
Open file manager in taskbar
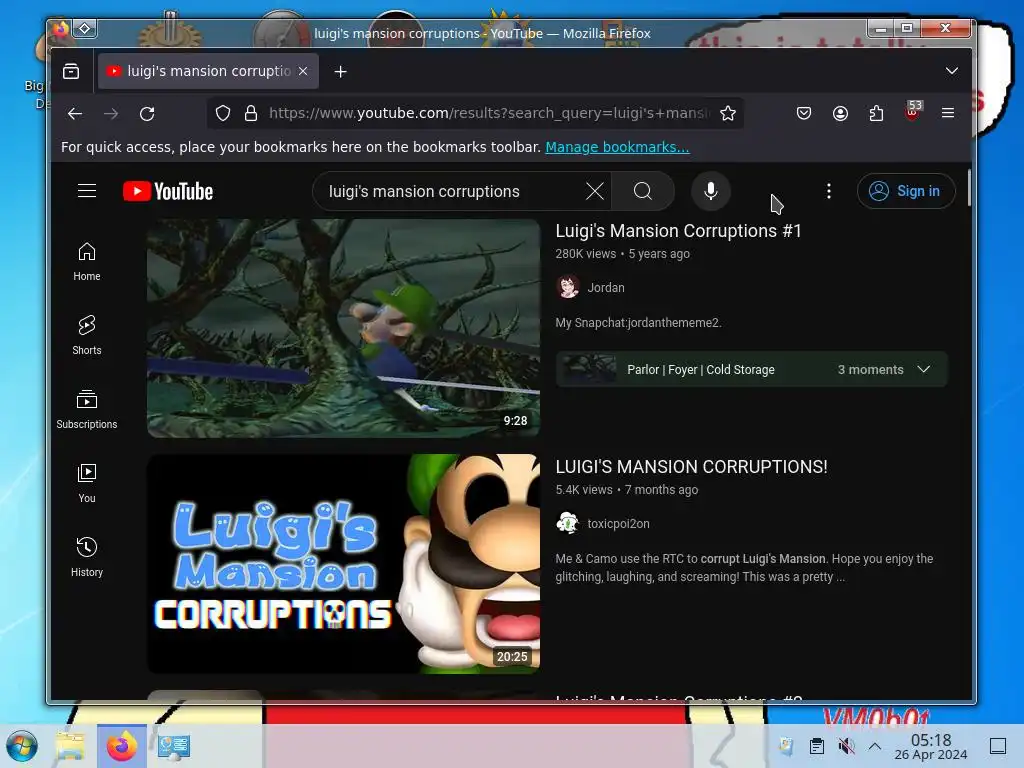[70, 746]
